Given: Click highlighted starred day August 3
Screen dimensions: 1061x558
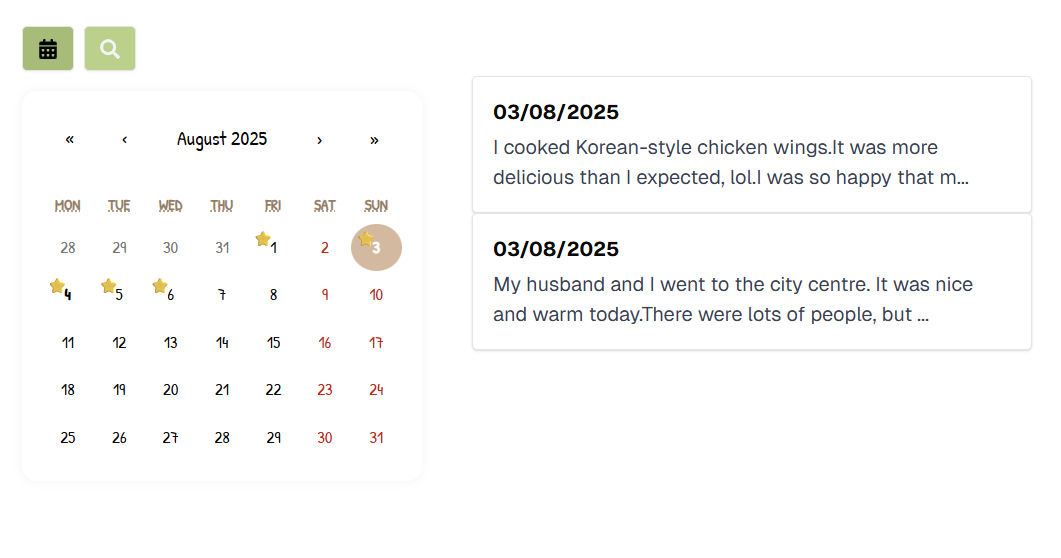Looking at the screenshot, I should (x=376, y=248).
